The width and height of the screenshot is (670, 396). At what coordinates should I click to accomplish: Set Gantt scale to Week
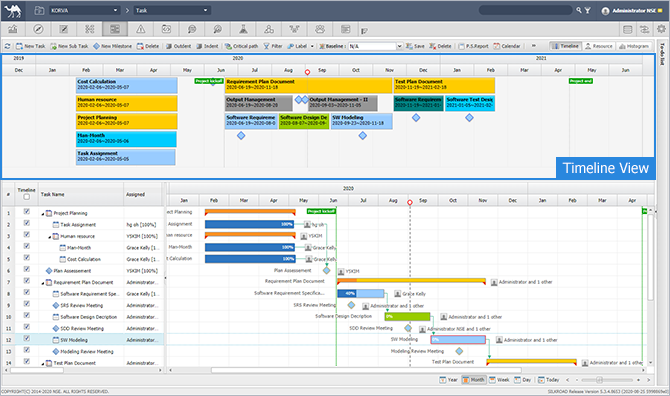[x=499, y=380]
